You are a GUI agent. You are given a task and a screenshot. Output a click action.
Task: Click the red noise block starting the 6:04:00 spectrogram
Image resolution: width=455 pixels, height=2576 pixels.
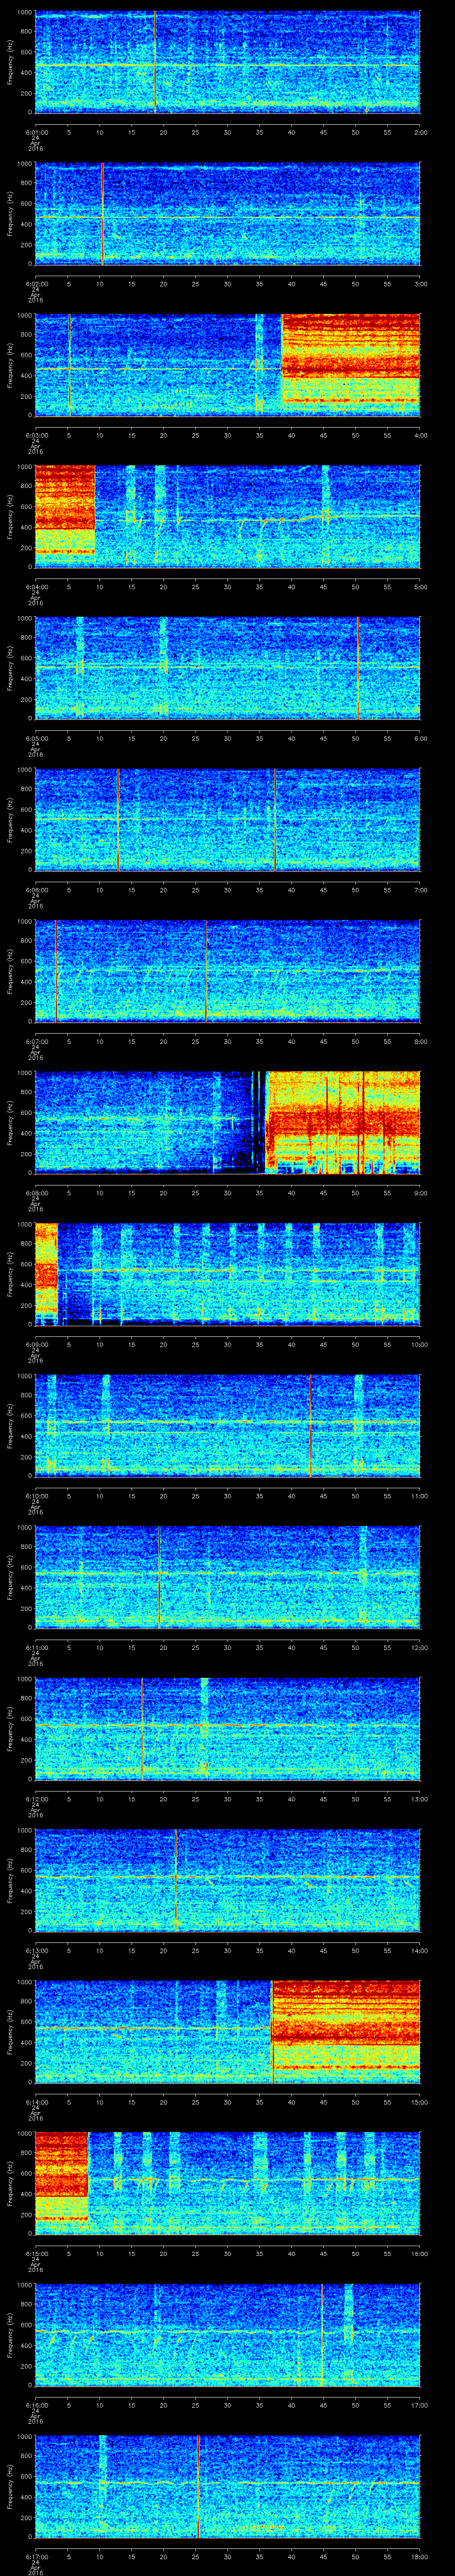[x=65, y=516]
